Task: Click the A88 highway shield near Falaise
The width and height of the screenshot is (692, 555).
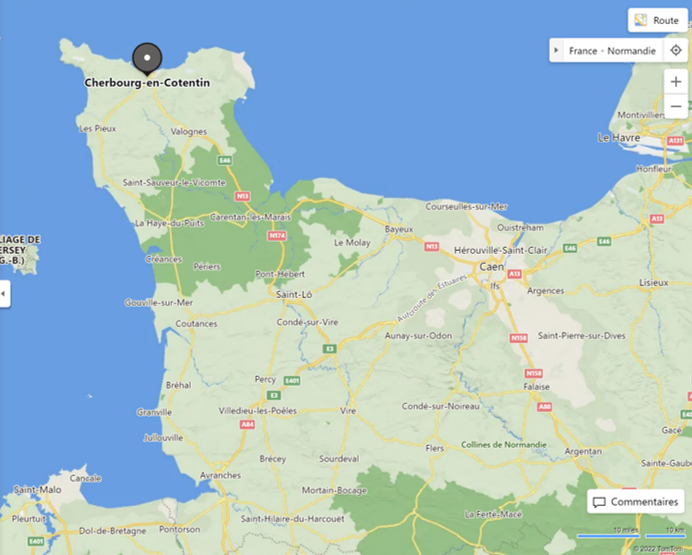Action: click(544, 407)
